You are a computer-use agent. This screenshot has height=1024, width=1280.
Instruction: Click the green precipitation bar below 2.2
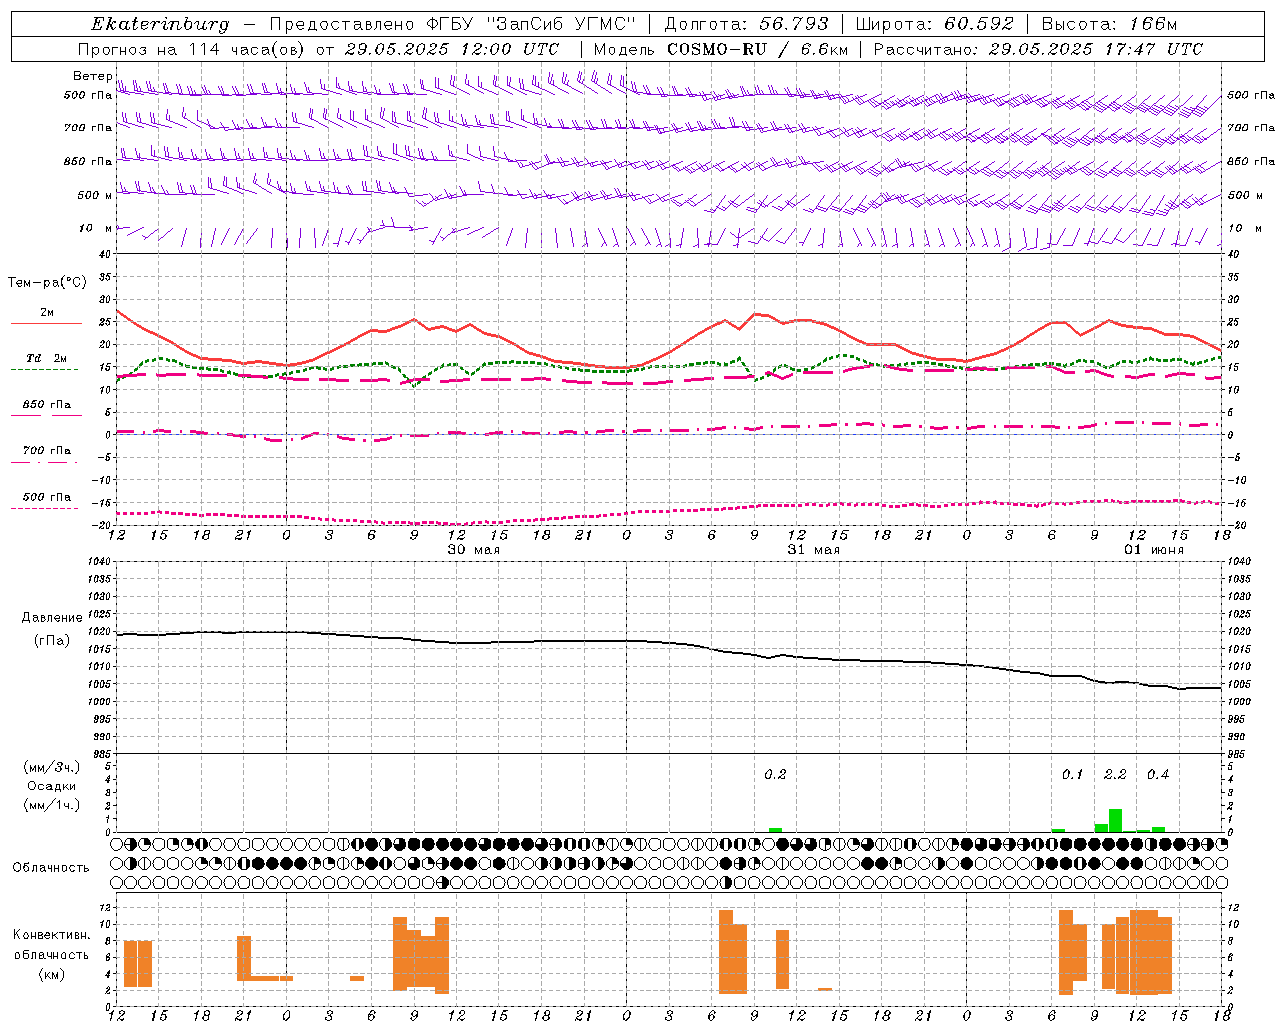[1115, 820]
